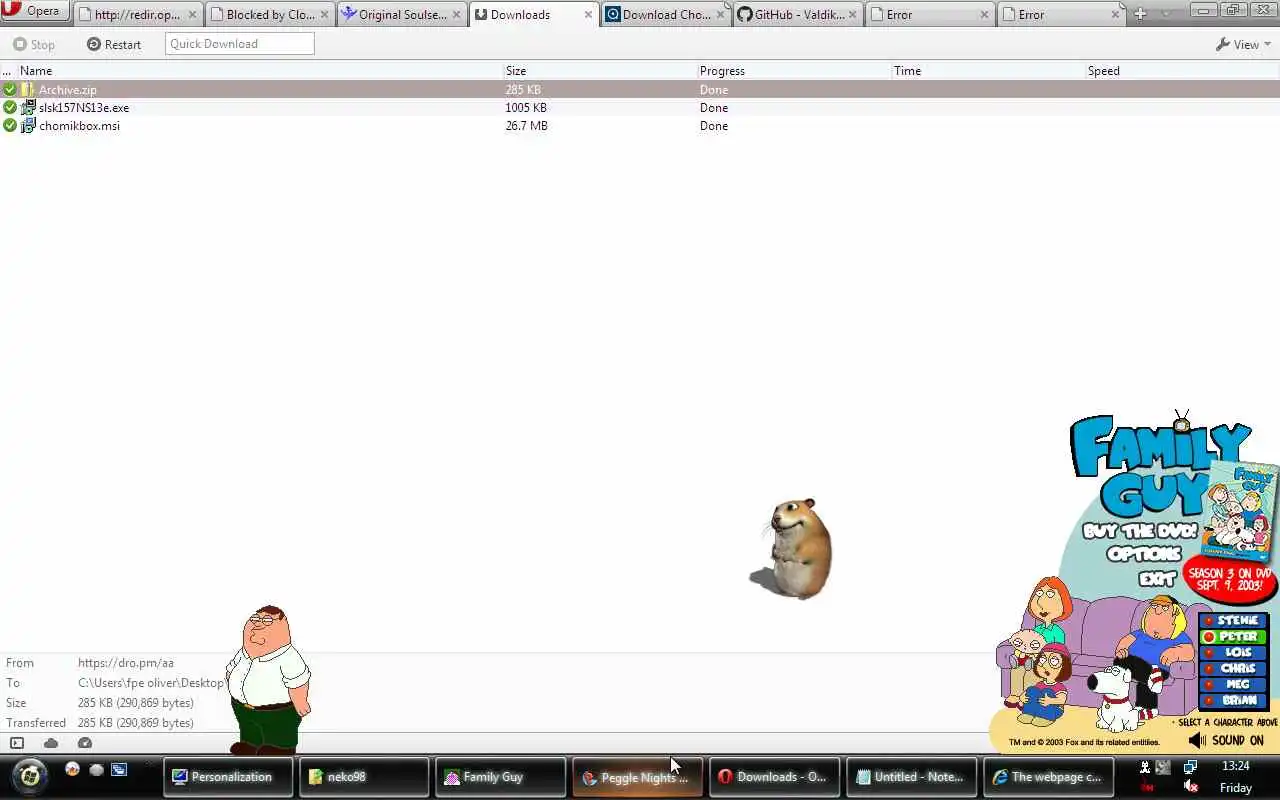The image size is (1280, 800).
Task: Switch to the Blocked by Clo... tab
Action: click(270, 14)
